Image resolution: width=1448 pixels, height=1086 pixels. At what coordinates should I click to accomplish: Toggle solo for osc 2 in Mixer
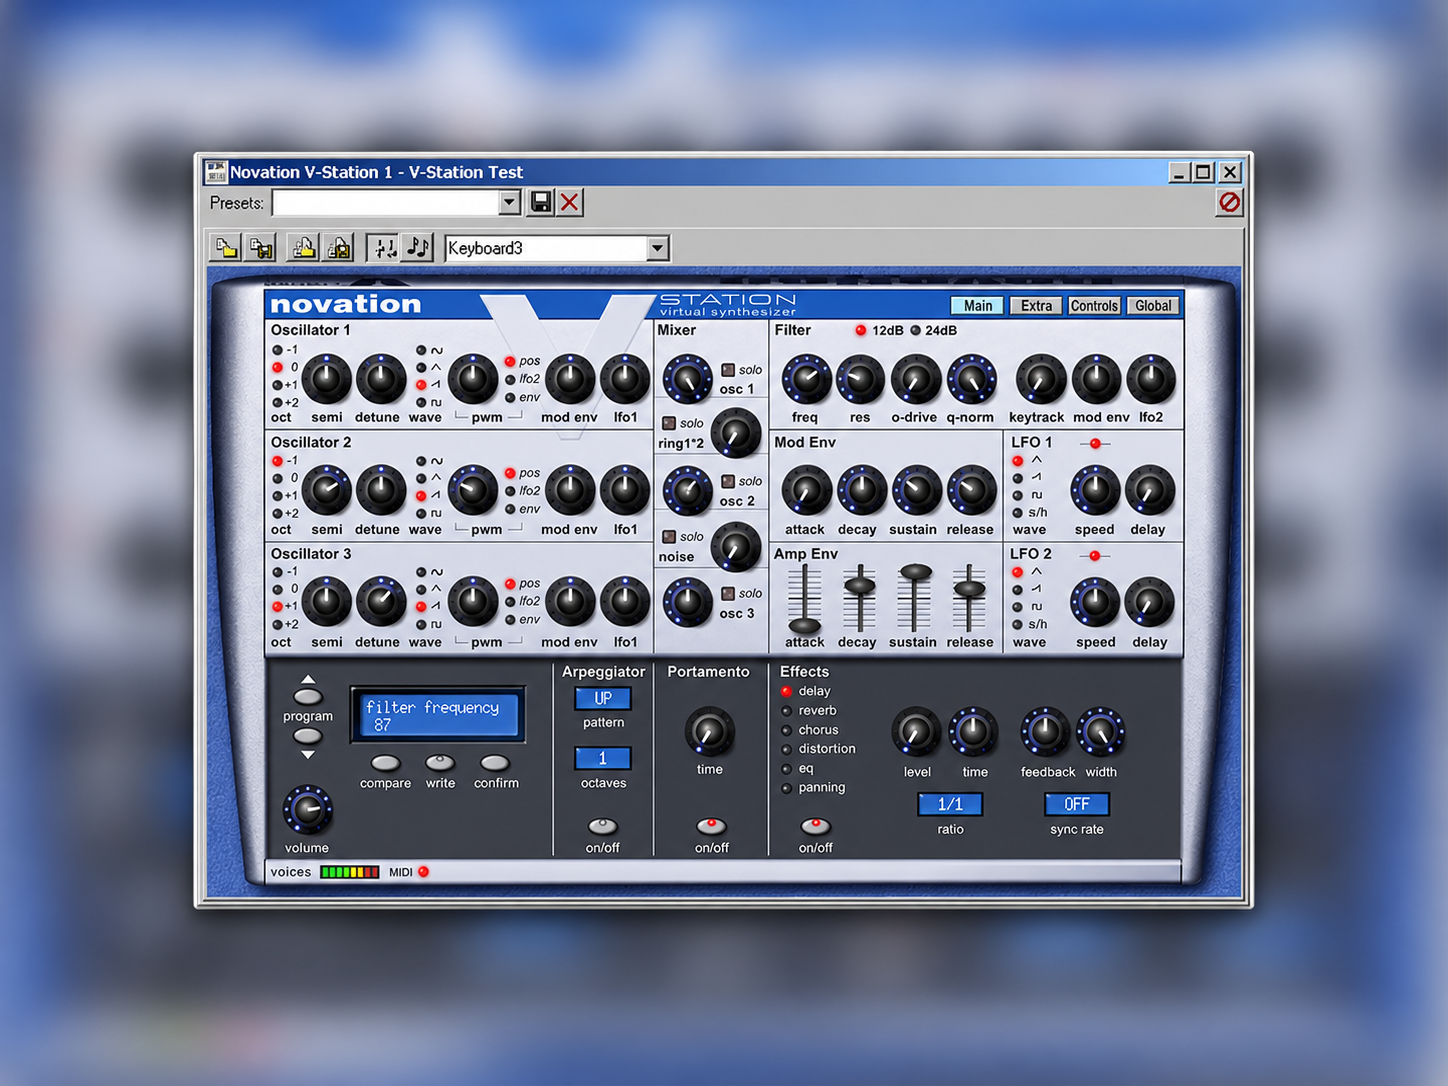(728, 481)
